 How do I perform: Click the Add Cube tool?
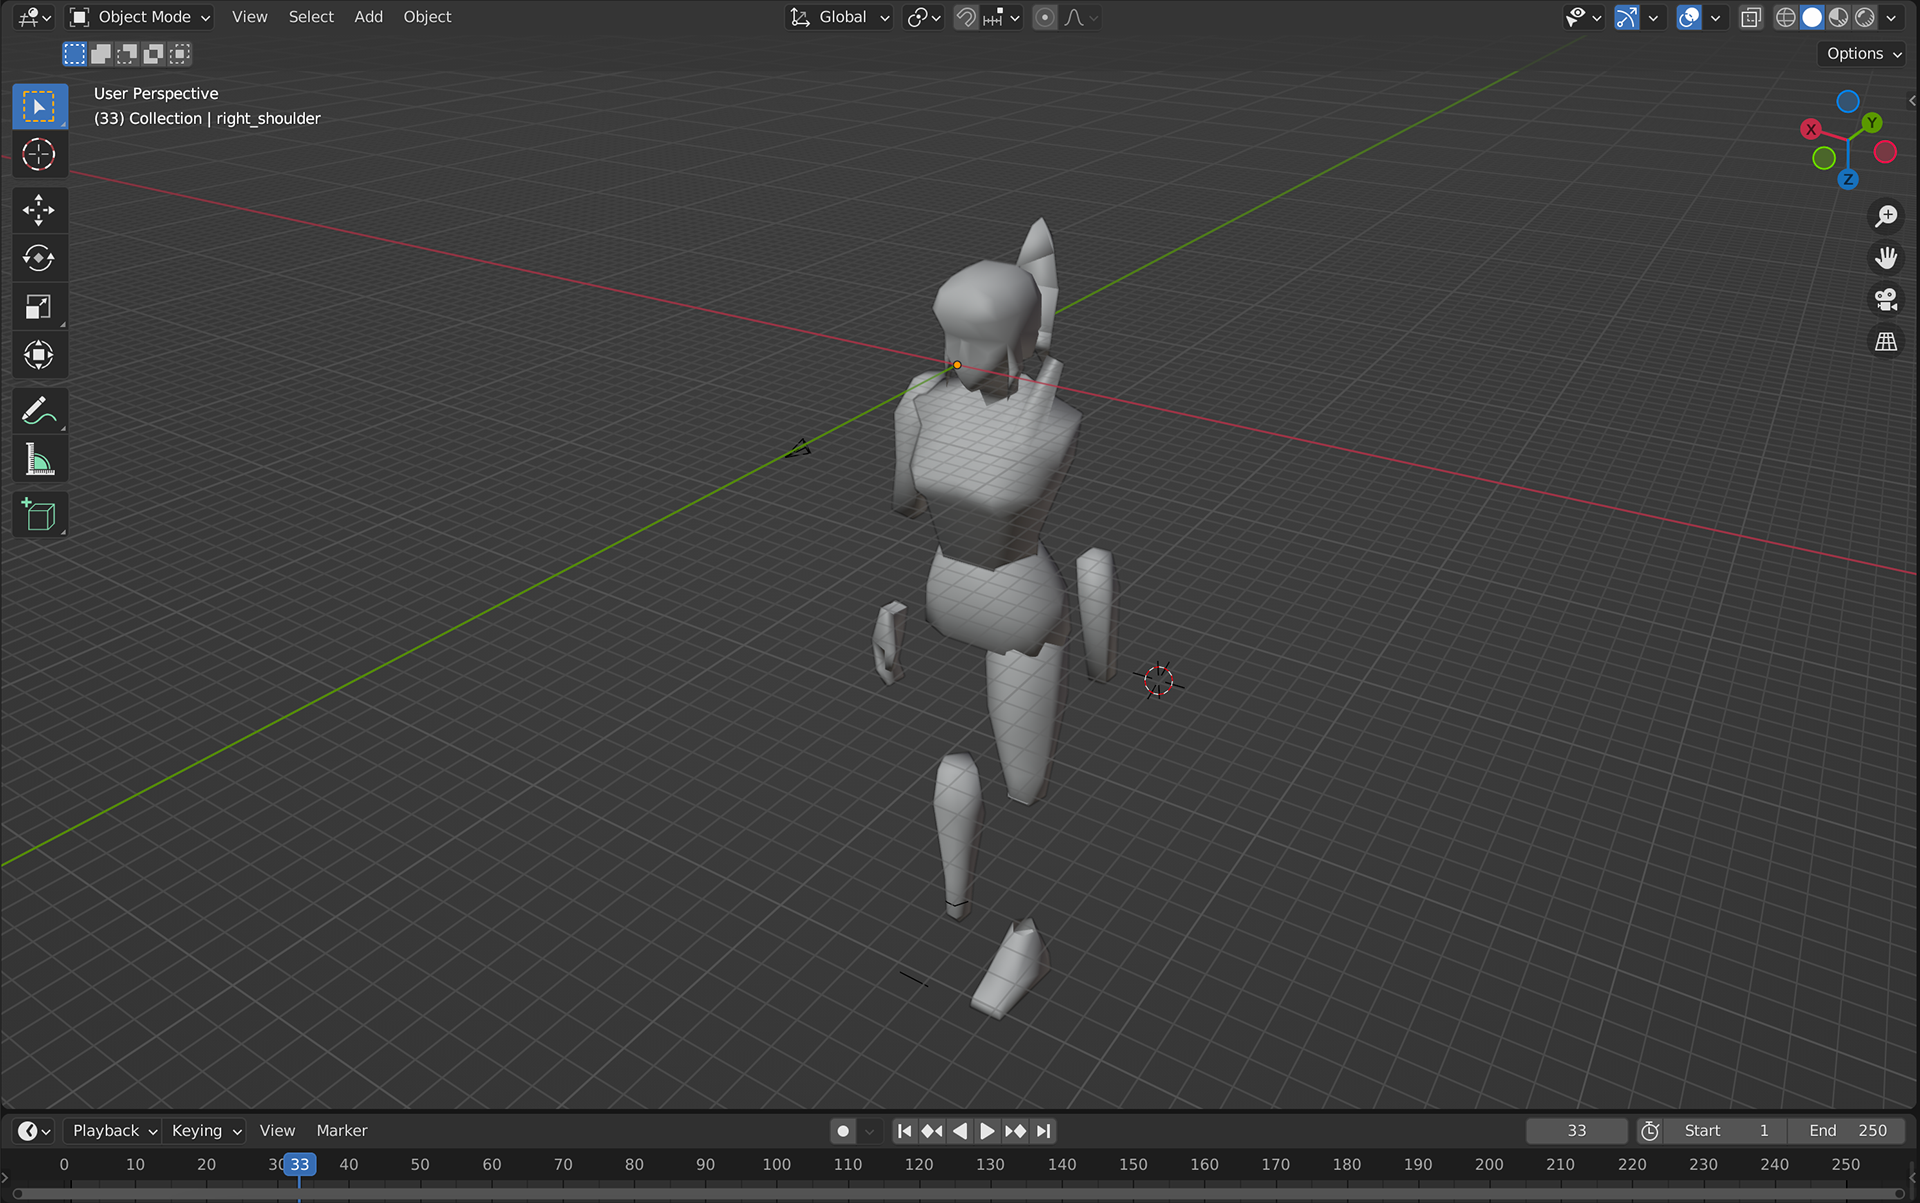pyautogui.click(x=39, y=515)
